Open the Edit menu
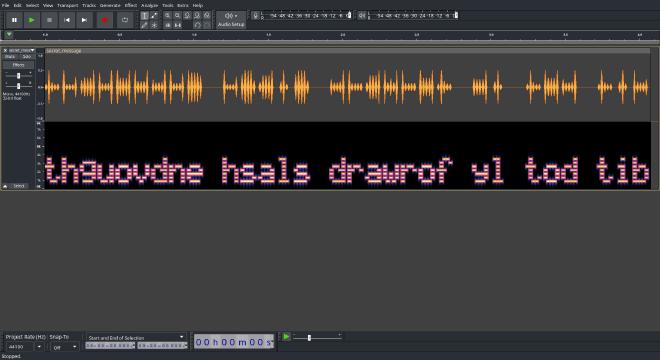 pos(17,5)
